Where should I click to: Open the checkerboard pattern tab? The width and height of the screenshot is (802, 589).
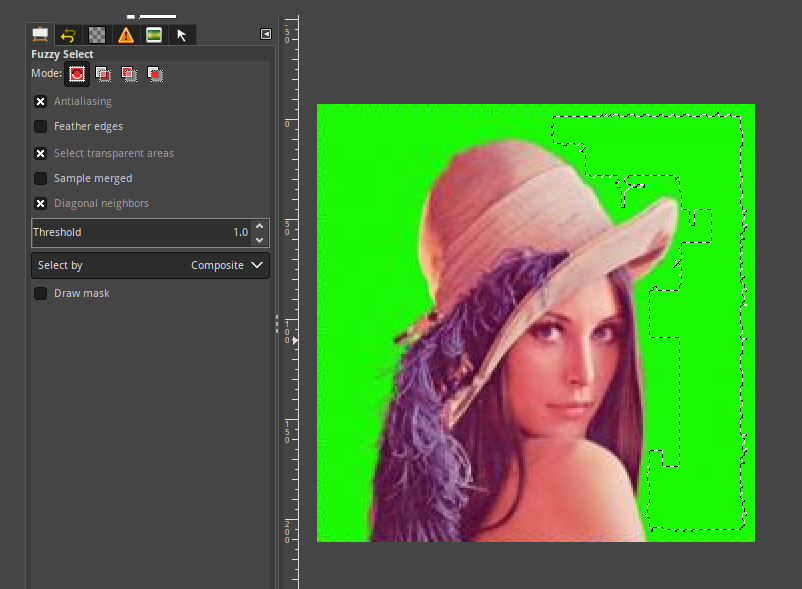pos(96,35)
